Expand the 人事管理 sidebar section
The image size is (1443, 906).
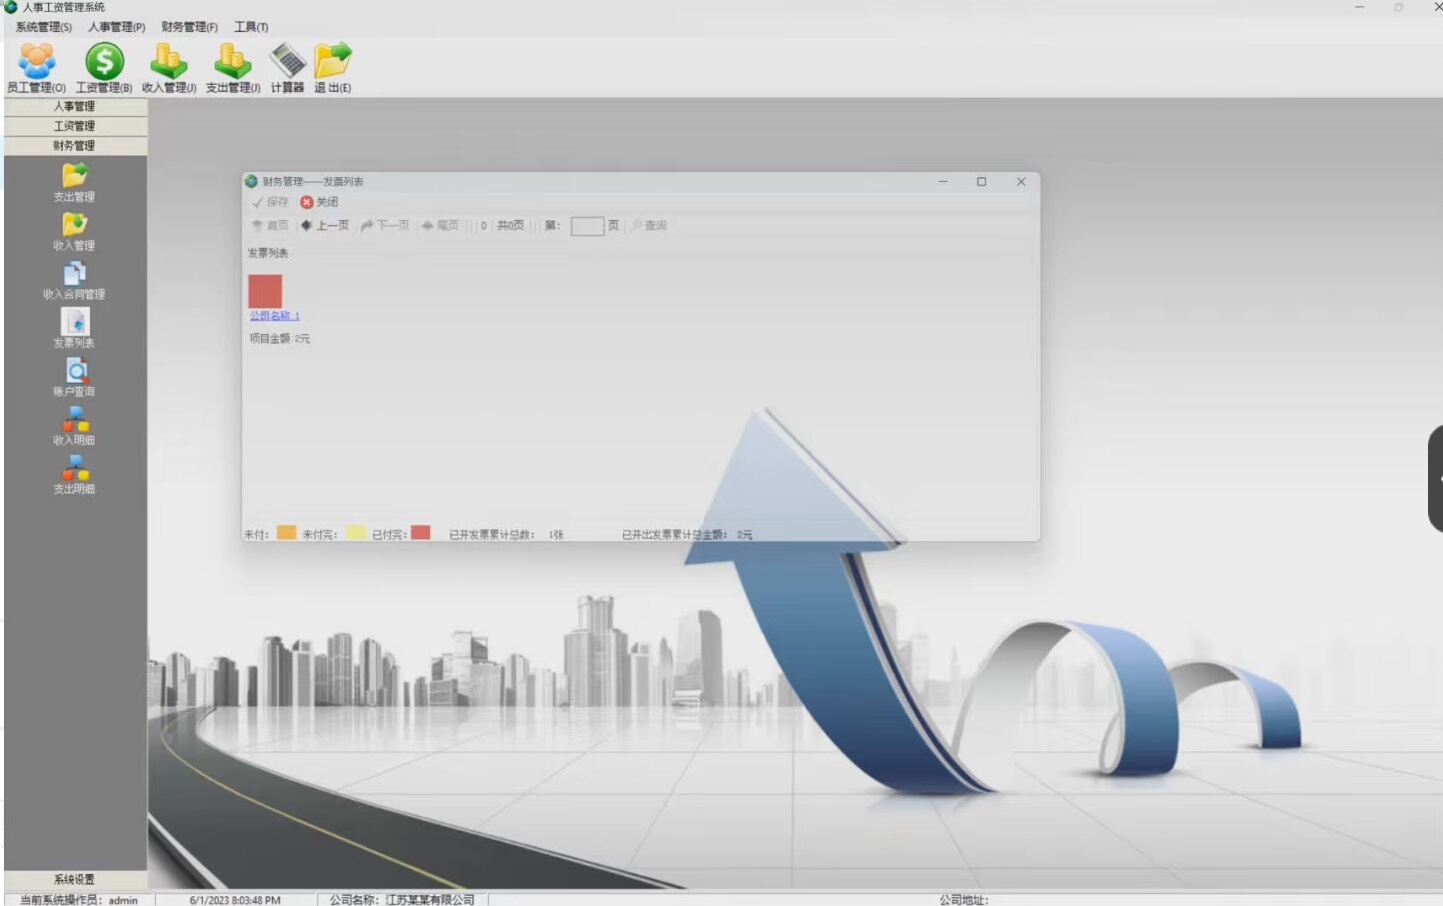[x=75, y=107]
